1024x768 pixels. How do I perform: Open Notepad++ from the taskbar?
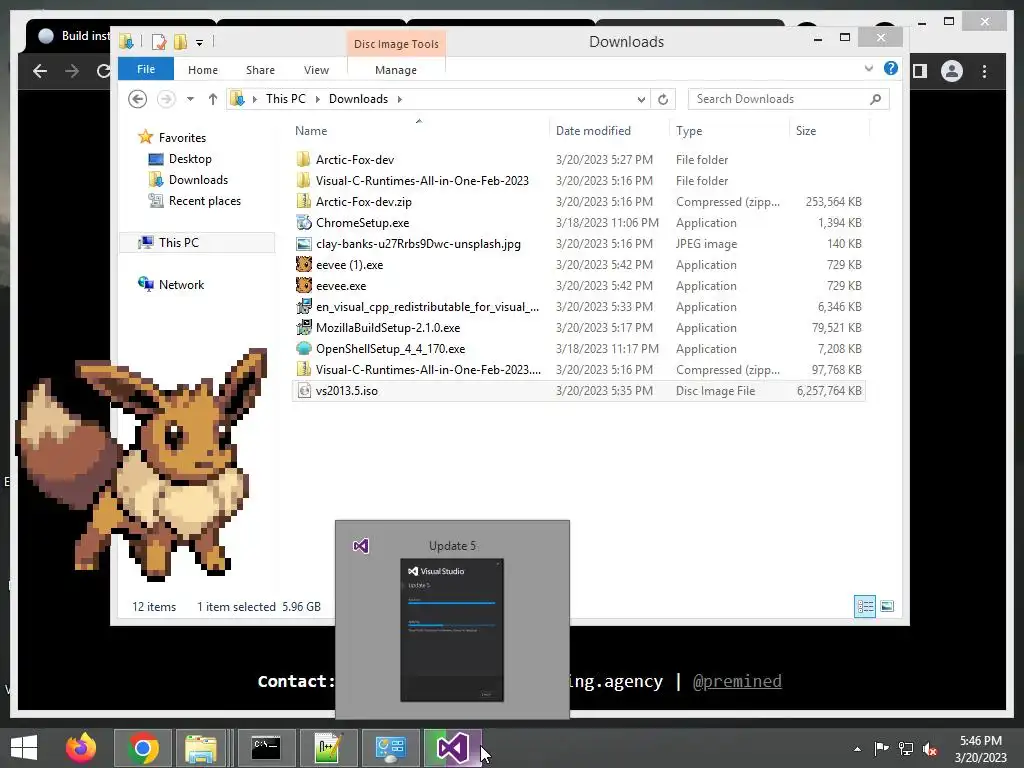tap(328, 748)
